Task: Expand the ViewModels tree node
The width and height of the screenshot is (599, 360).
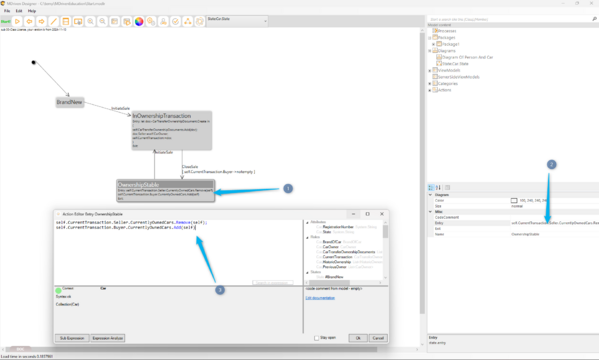Action: coord(430,71)
